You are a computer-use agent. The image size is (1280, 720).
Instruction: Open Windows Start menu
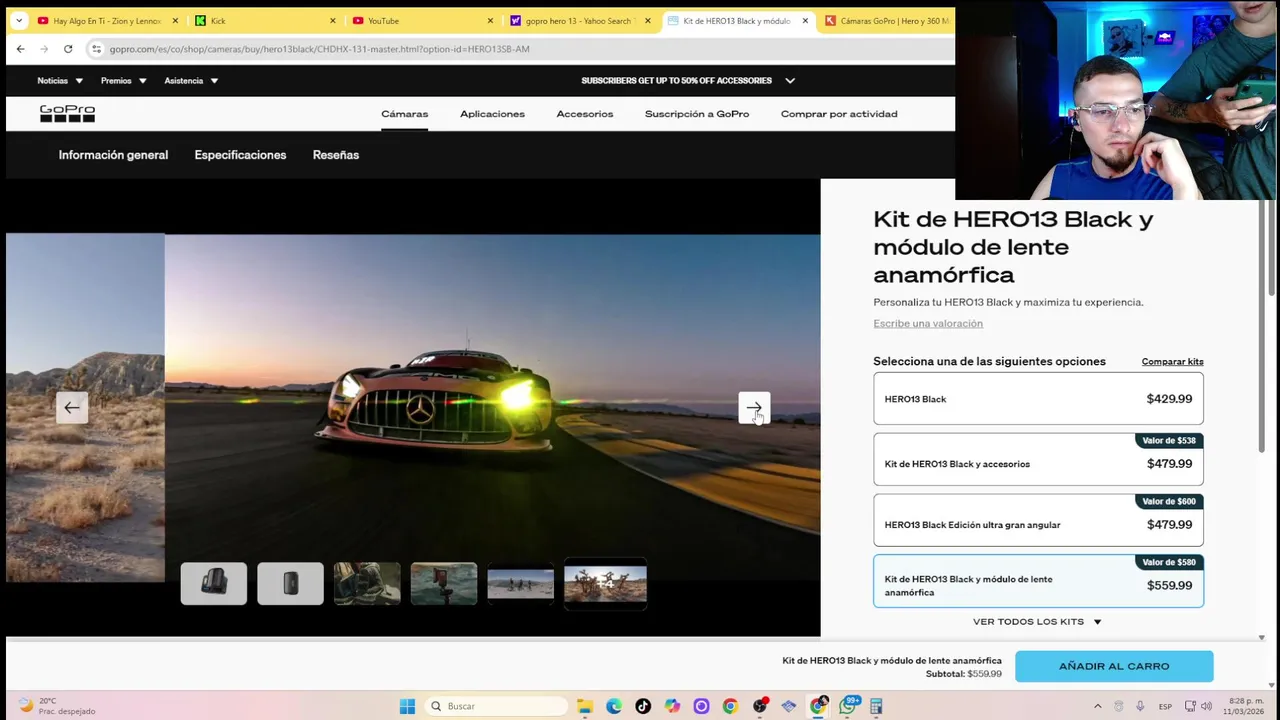(x=407, y=706)
